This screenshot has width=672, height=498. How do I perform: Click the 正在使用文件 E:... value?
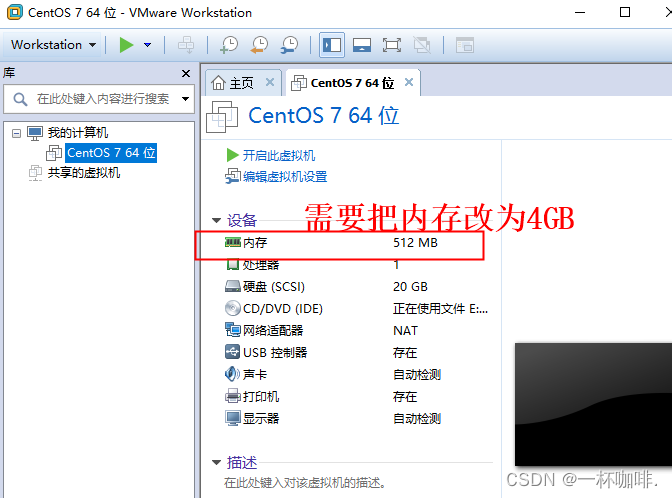[440, 309]
